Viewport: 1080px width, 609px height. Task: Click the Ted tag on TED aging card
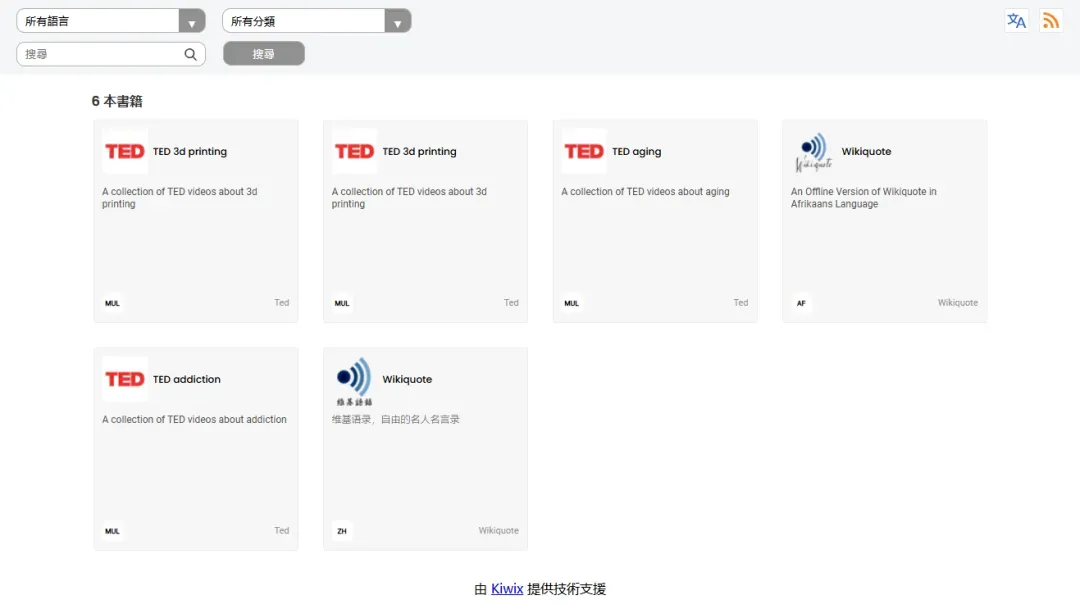click(x=740, y=303)
